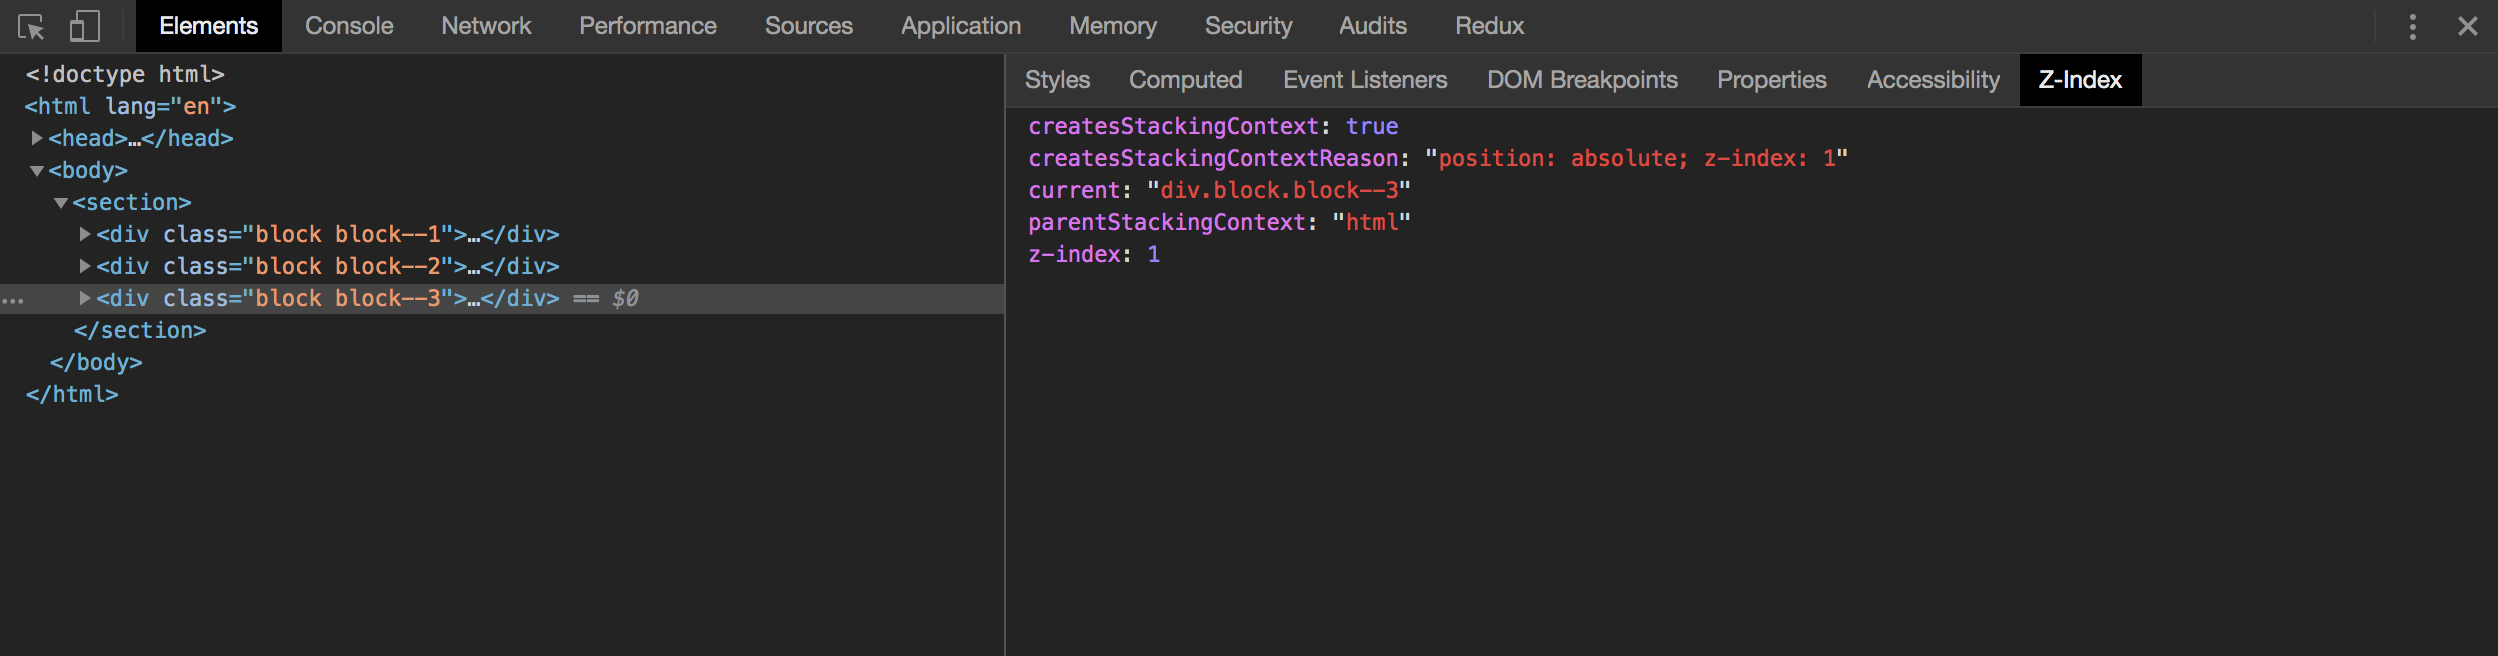The image size is (2498, 656).
Task: Select the closing html tag
Action: (72, 394)
